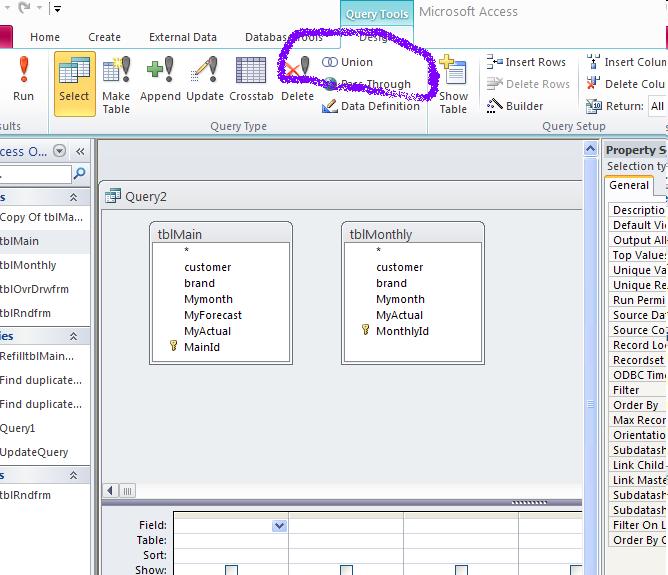Open Query1 in navigation pane
The height and width of the screenshot is (575, 668).
pyautogui.click(x=44, y=428)
